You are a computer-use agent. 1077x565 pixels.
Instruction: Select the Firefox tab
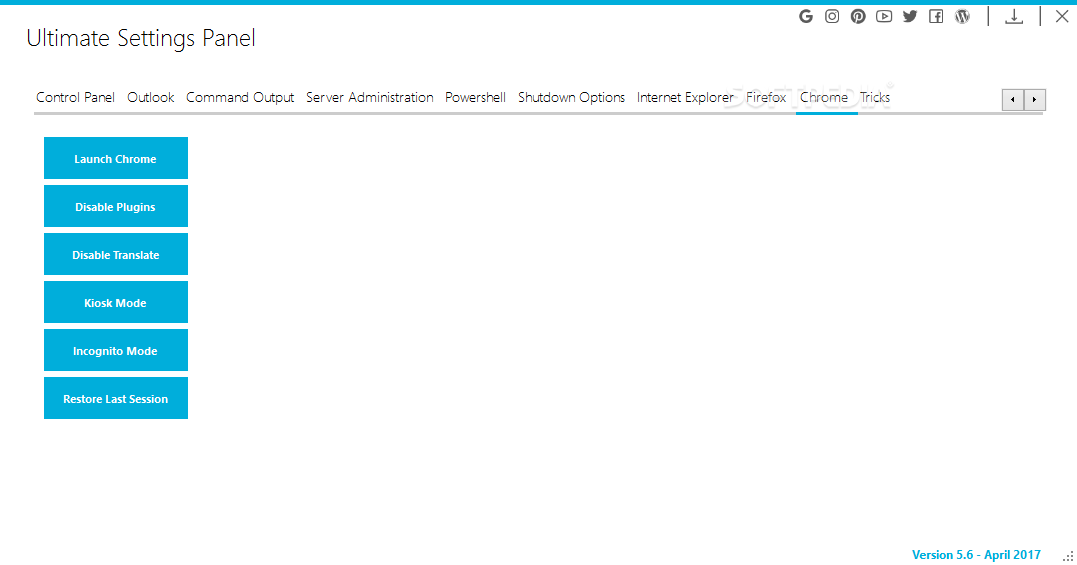tap(766, 97)
